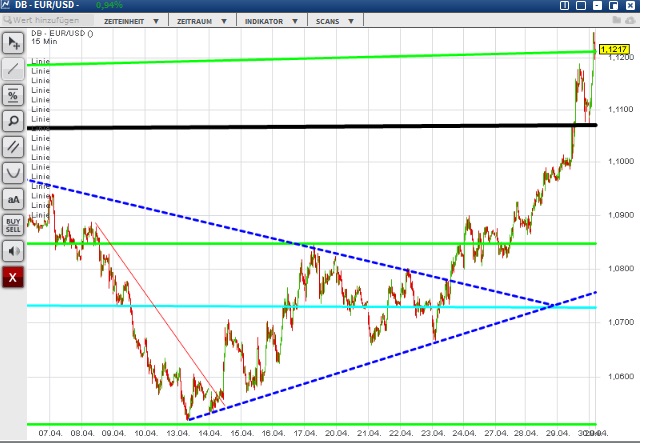Click the cyan horizontal support line

[x=311, y=306]
